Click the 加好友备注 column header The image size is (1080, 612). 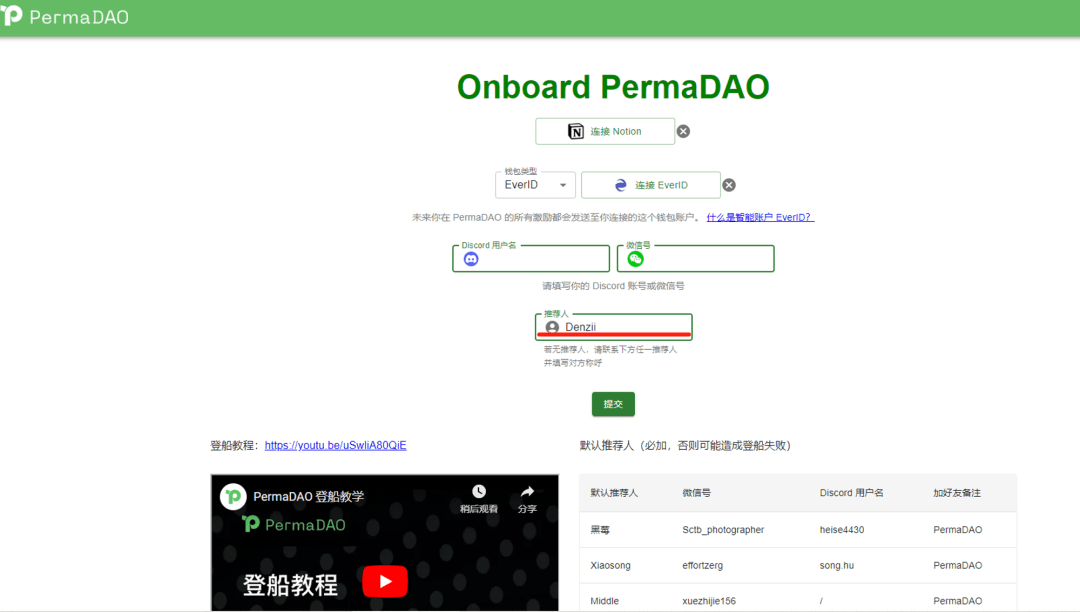[x=957, y=493]
